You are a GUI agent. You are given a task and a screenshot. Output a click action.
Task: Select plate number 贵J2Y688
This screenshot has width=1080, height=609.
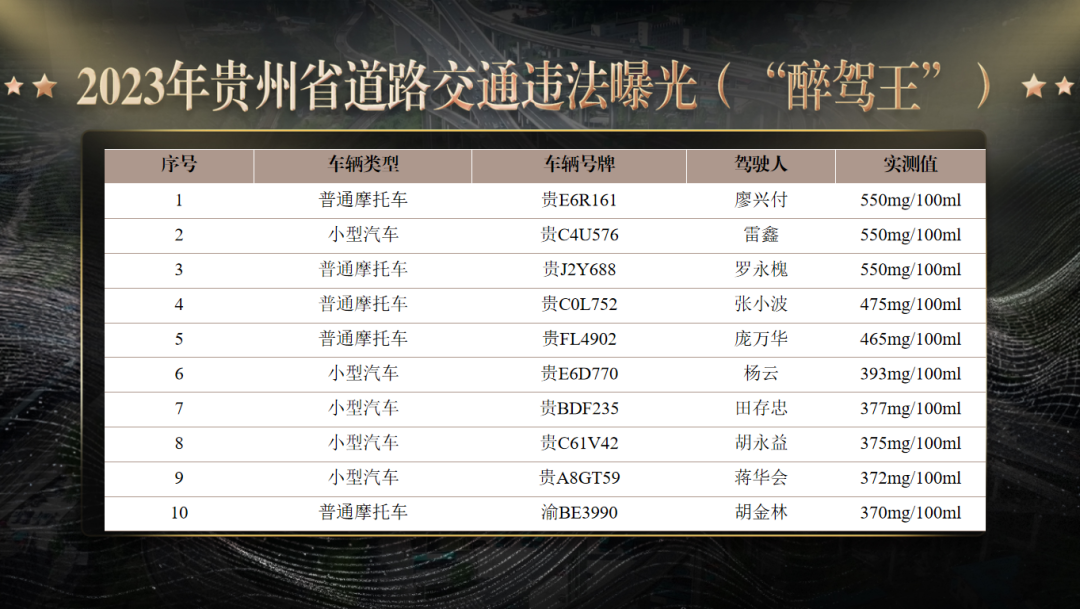click(x=579, y=269)
